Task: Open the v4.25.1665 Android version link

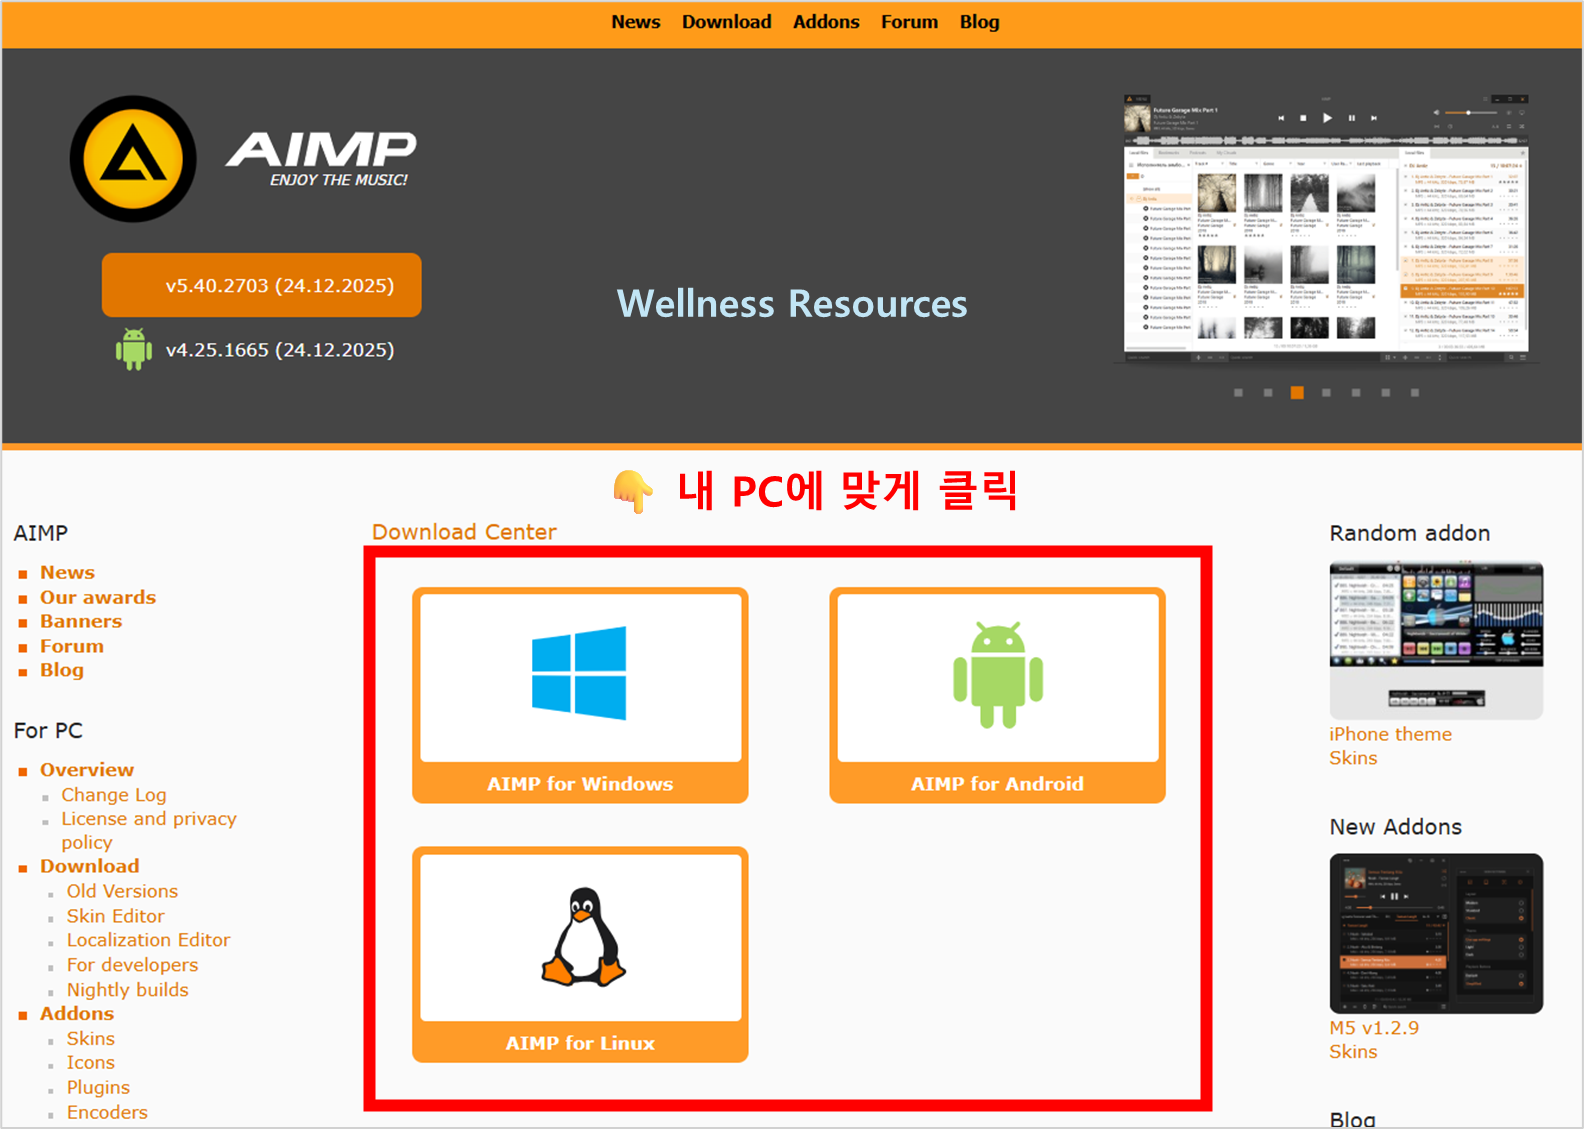Action: (280, 350)
